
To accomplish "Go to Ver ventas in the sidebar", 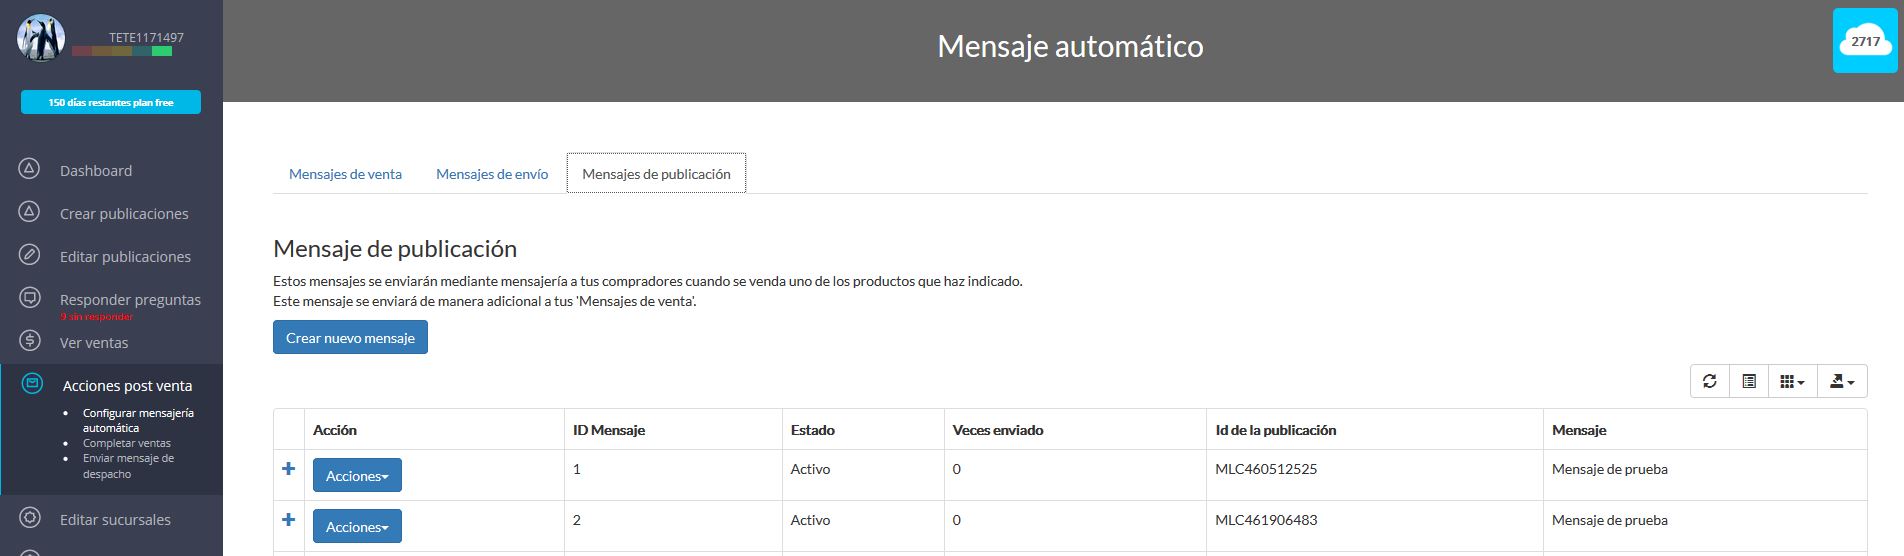I will (x=94, y=343).
